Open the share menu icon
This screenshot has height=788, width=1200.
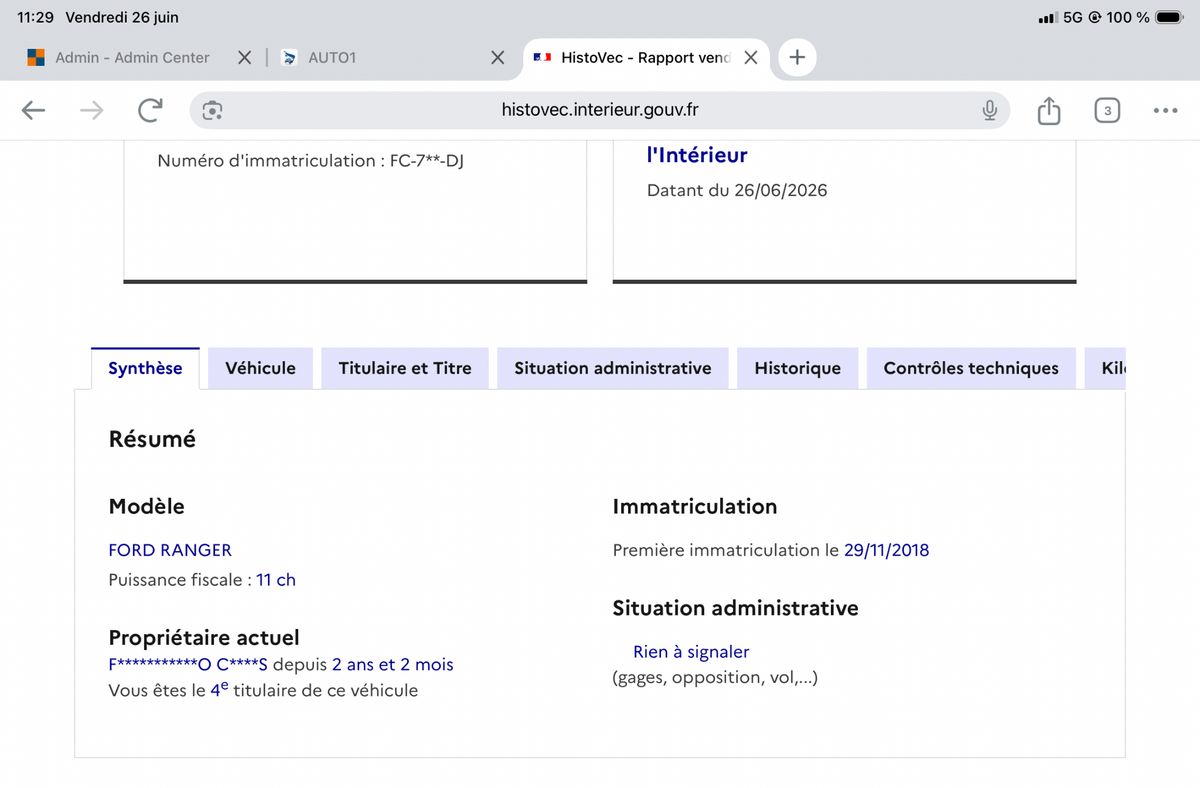coord(1048,110)
